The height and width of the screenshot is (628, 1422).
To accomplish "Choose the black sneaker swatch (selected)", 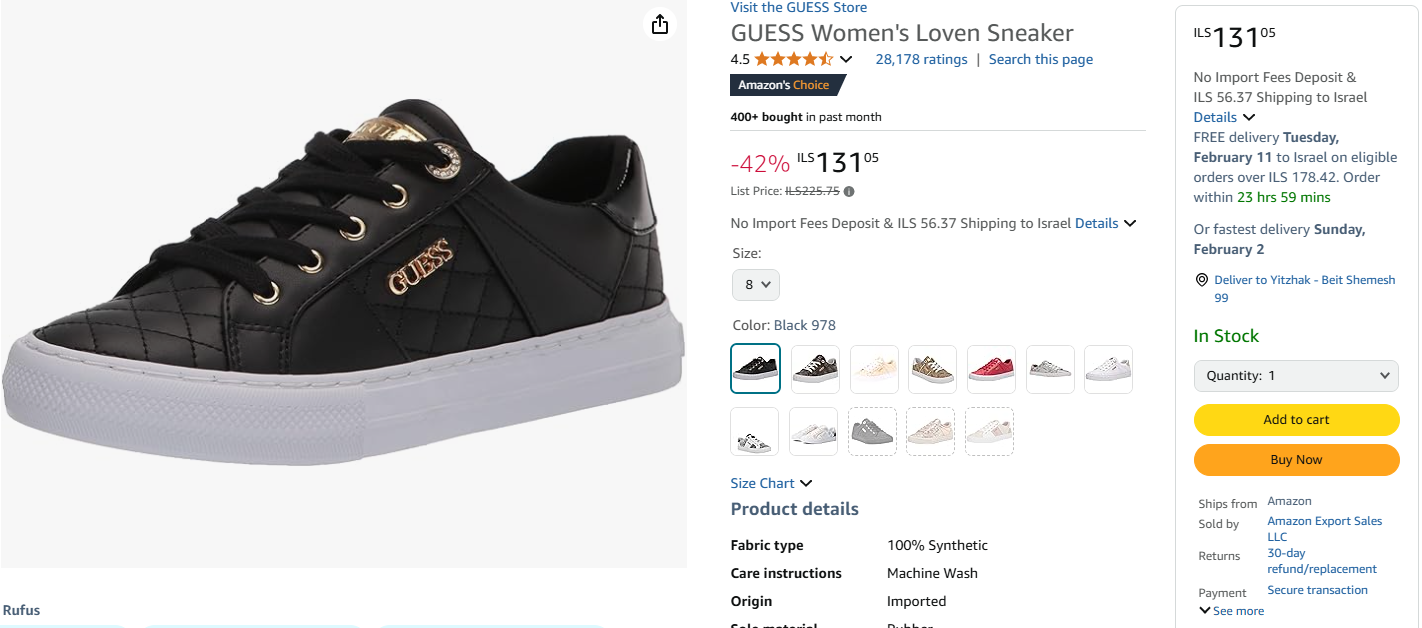I will (x=755, y=369).
